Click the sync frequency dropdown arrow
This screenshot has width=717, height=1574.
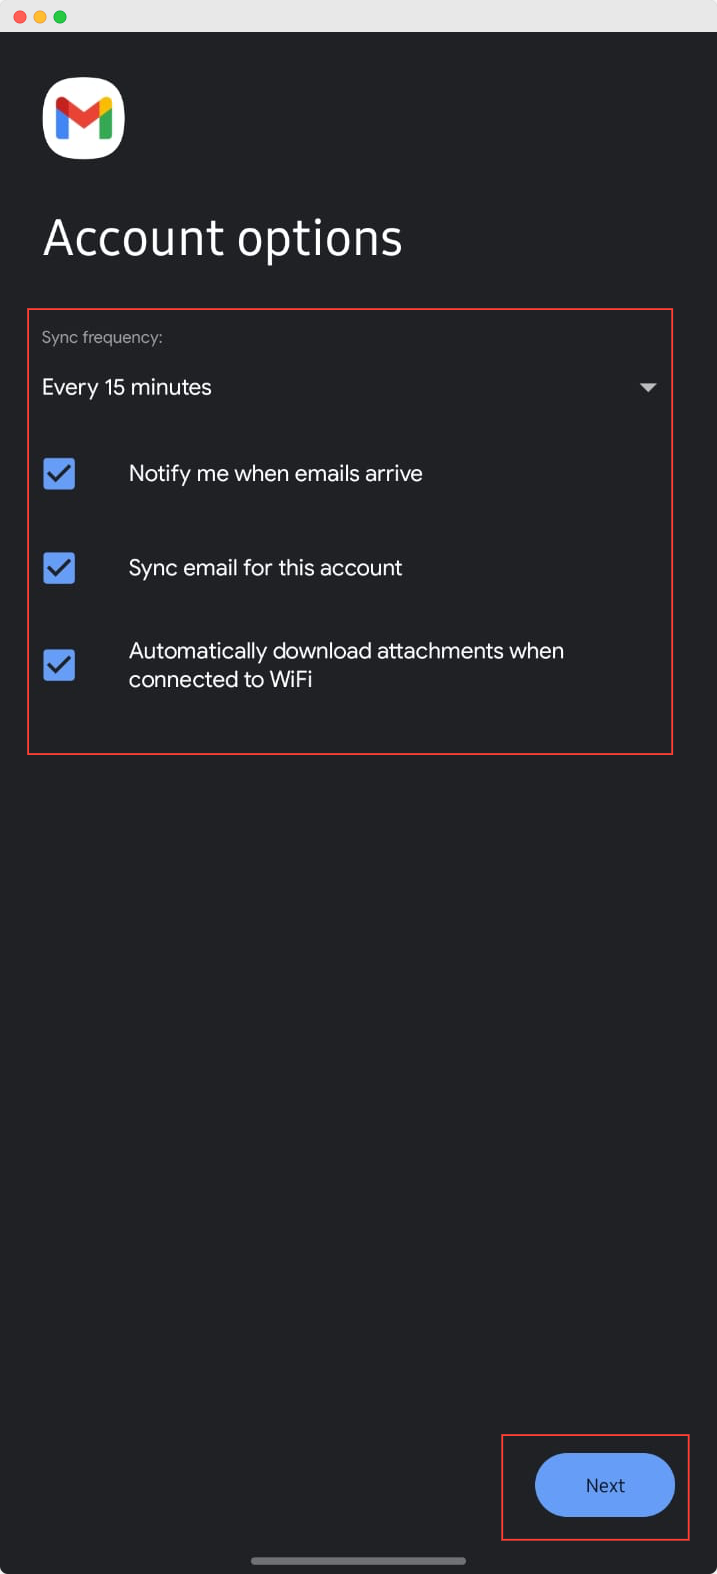[x=647, y=387]
